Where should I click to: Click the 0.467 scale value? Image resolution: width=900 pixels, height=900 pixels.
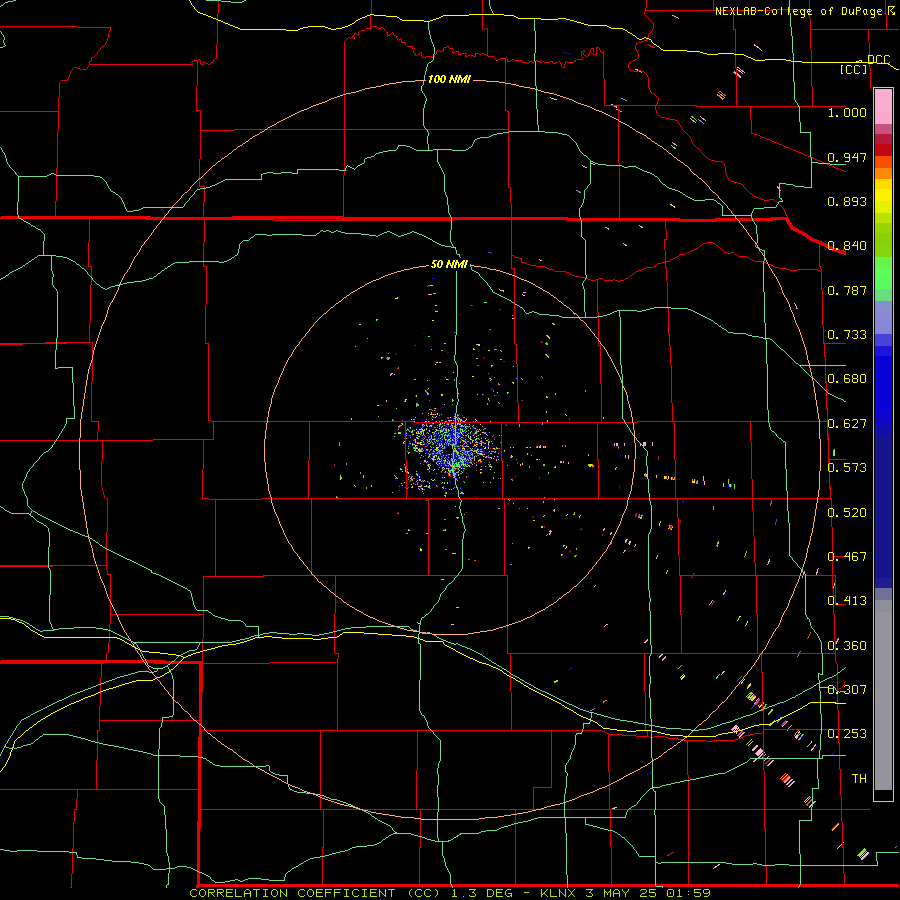click(847, 557)
